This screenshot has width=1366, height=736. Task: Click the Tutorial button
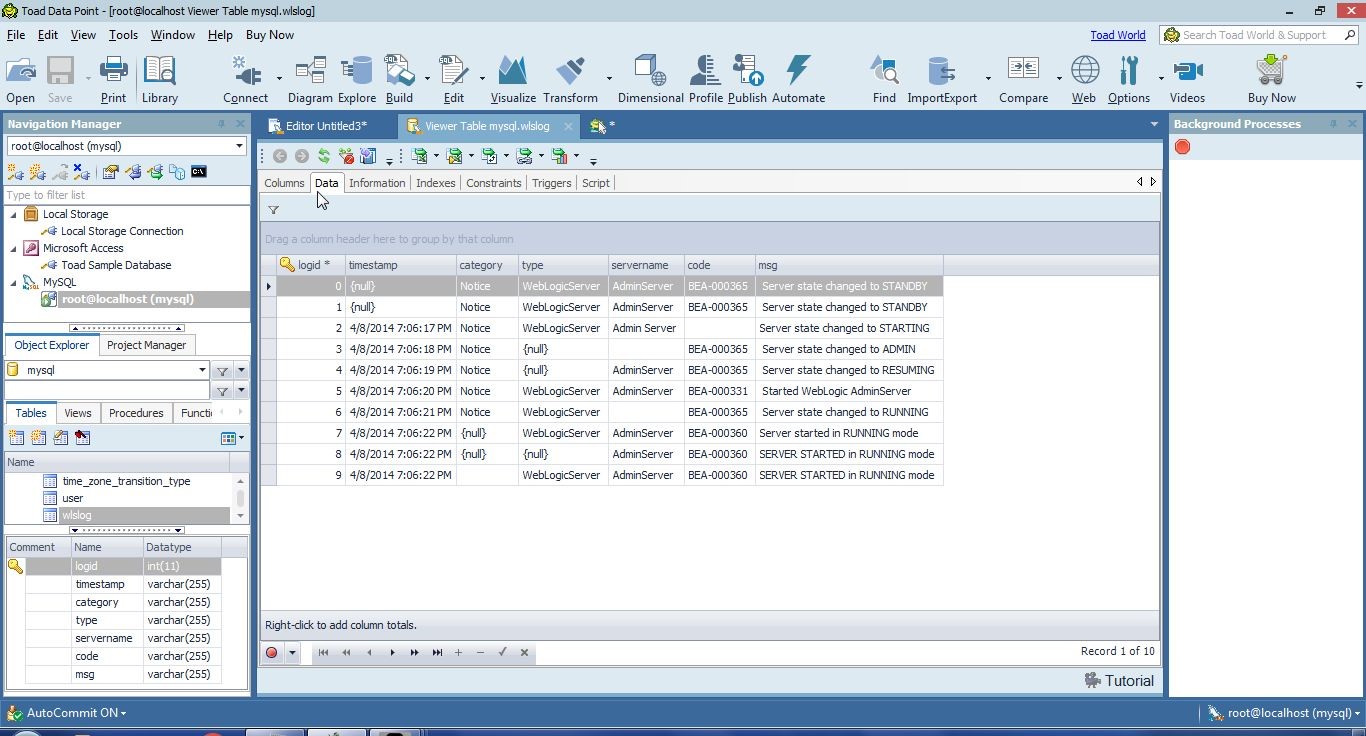1119,681
